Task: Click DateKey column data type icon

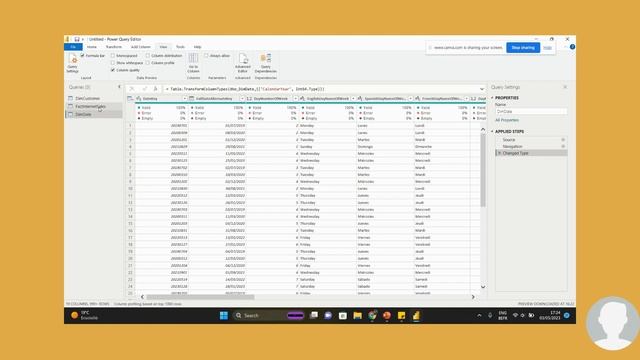Action: tap(139, 98)
